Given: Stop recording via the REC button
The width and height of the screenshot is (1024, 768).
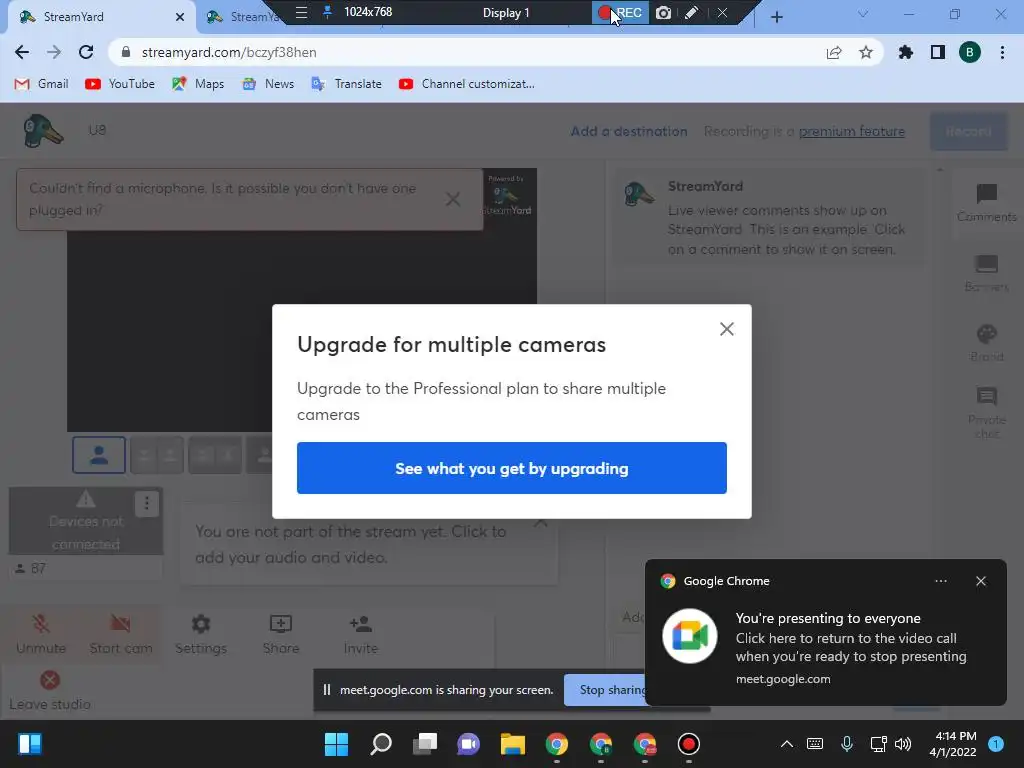Looking at the screenshot, I should pyautogui.click(x=620, y=12).
